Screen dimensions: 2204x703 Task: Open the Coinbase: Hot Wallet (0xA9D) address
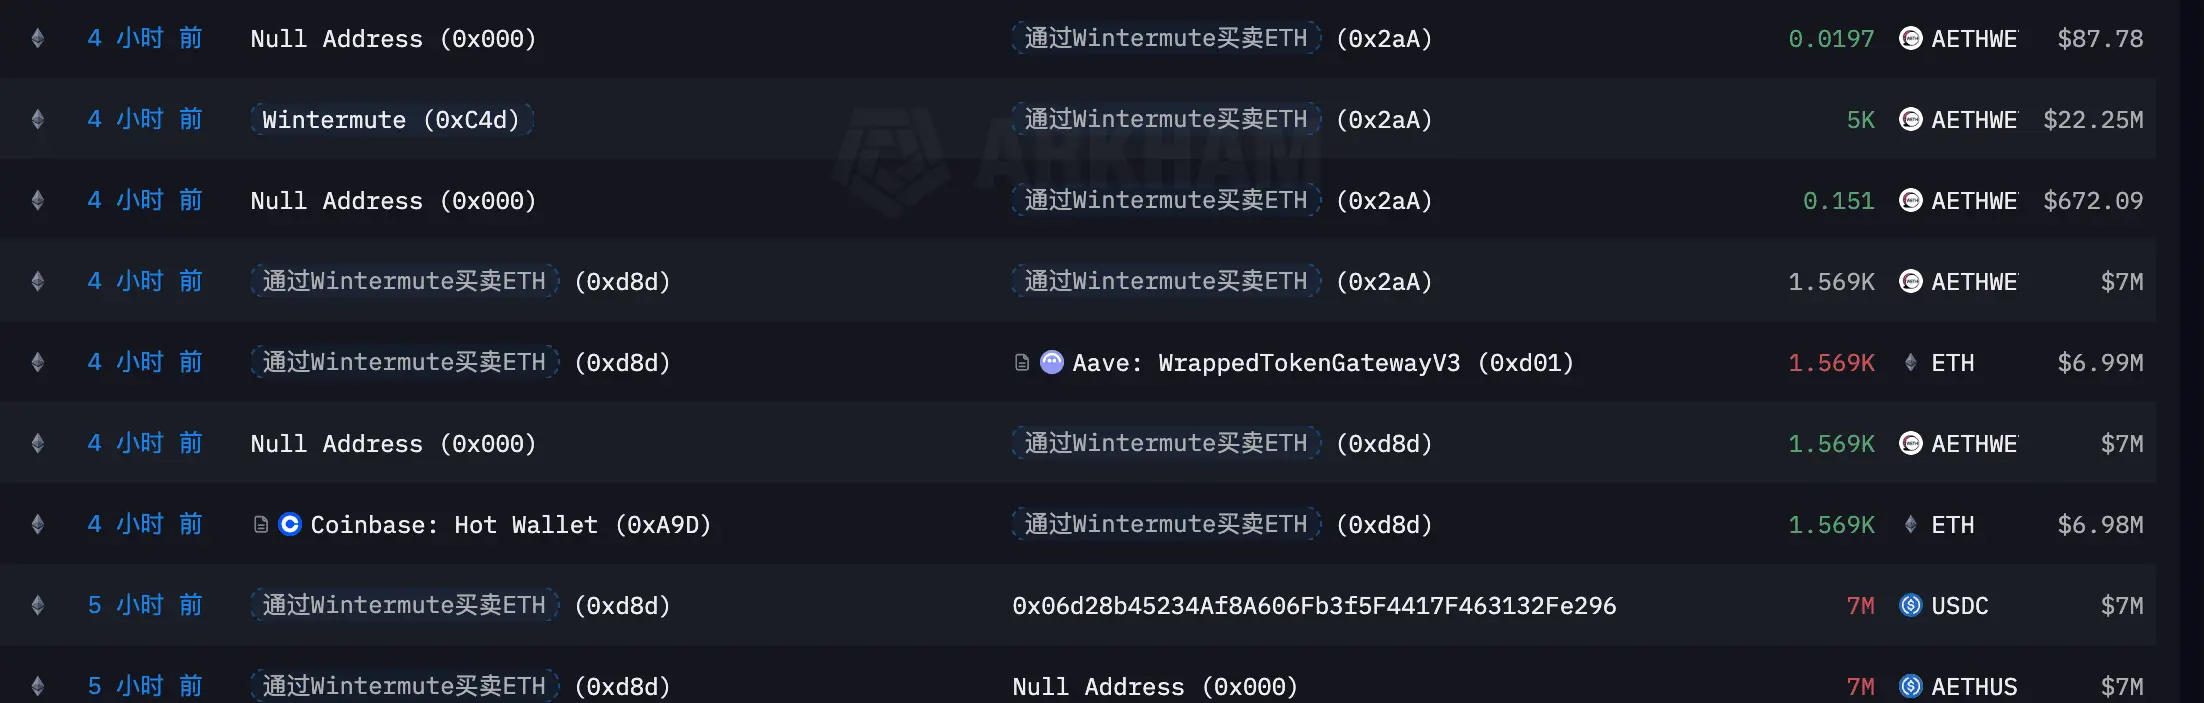[511, 524]
